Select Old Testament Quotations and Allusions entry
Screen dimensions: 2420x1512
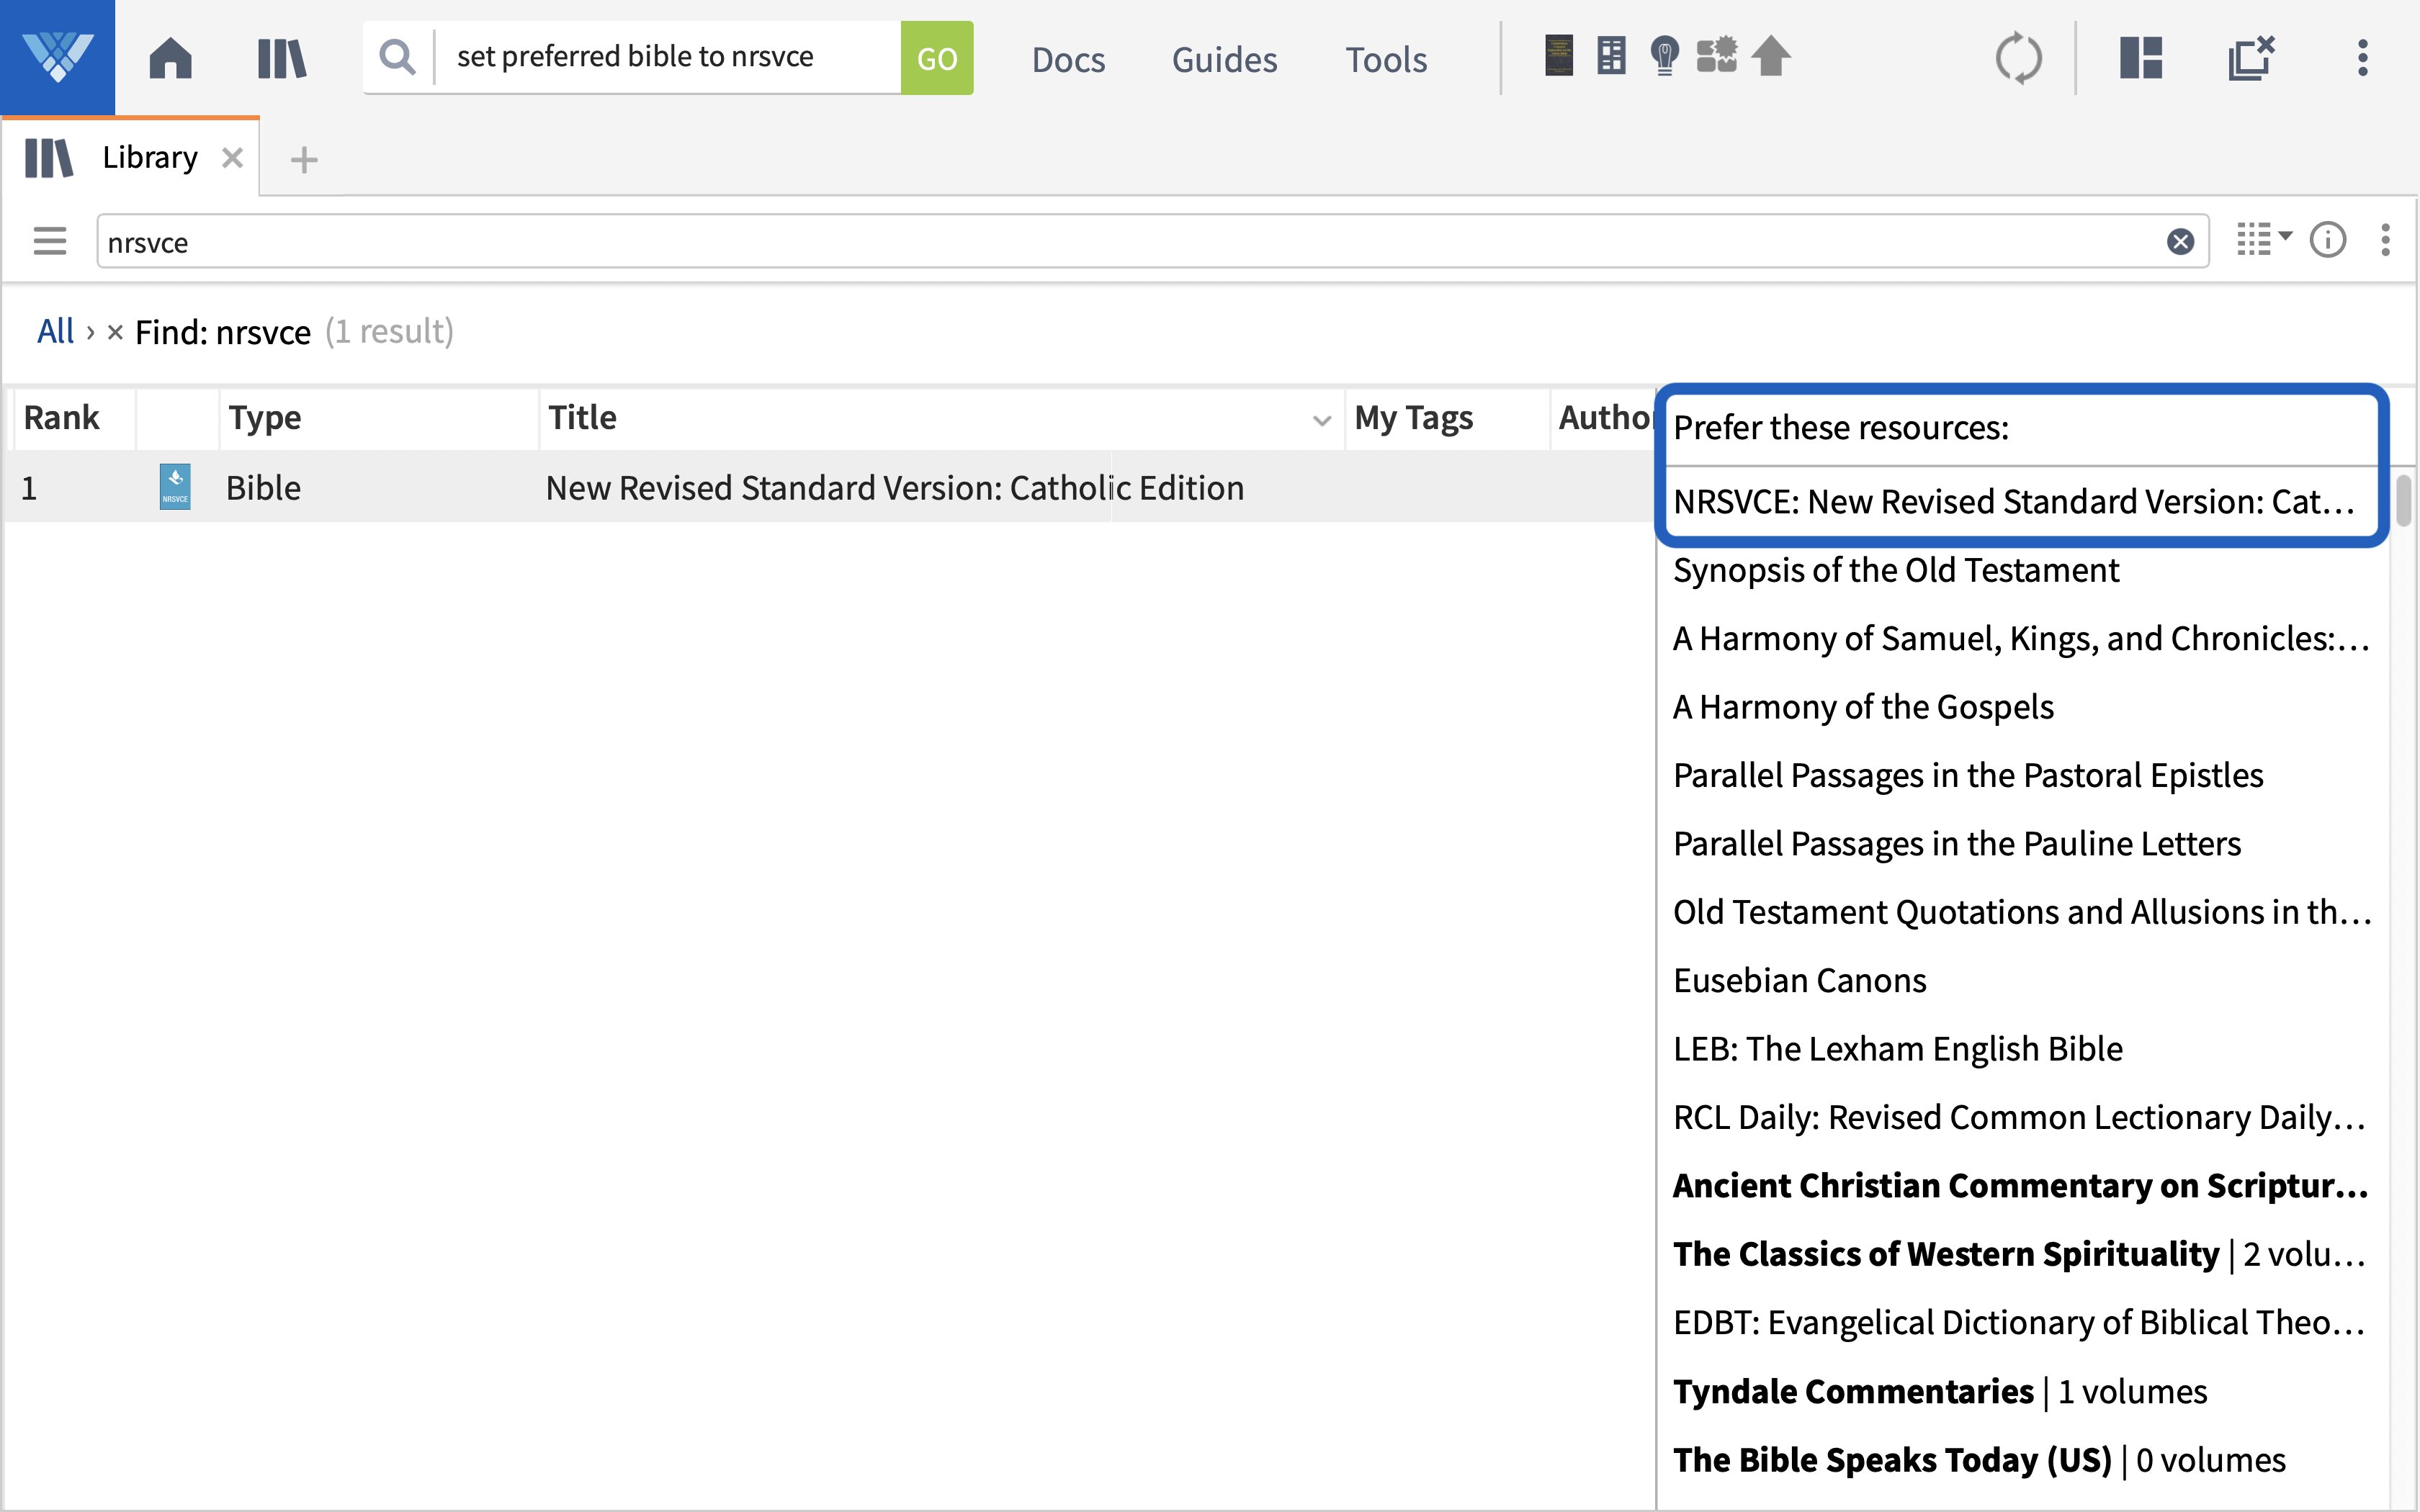click(x=2022, y=912)
